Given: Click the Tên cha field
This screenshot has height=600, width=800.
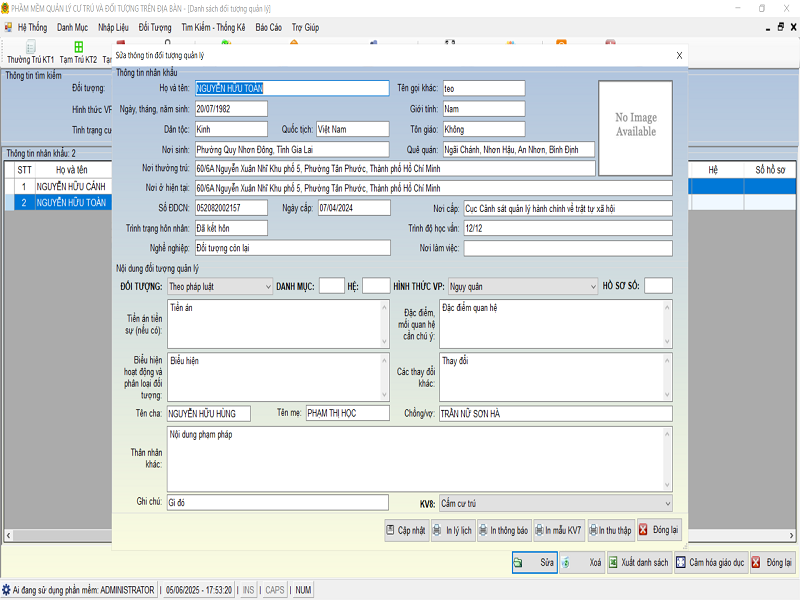Looking at the screenshot, I should point(209,413).
